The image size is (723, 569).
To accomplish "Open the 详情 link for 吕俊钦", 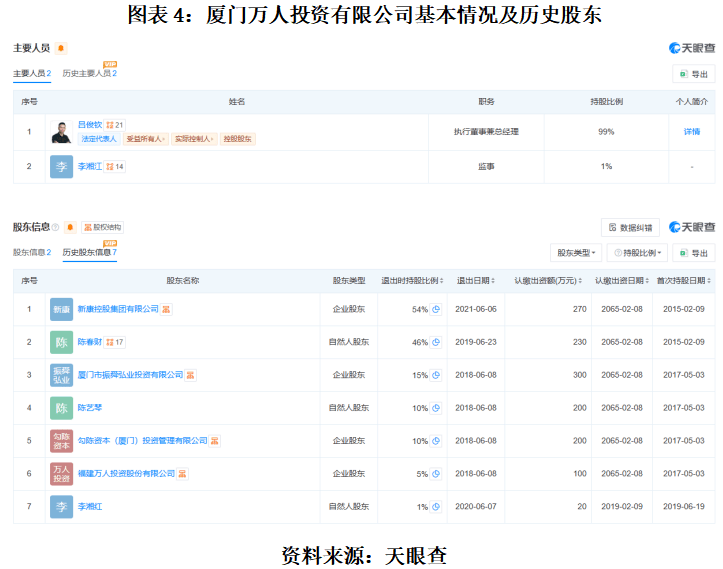I will 691,132.
